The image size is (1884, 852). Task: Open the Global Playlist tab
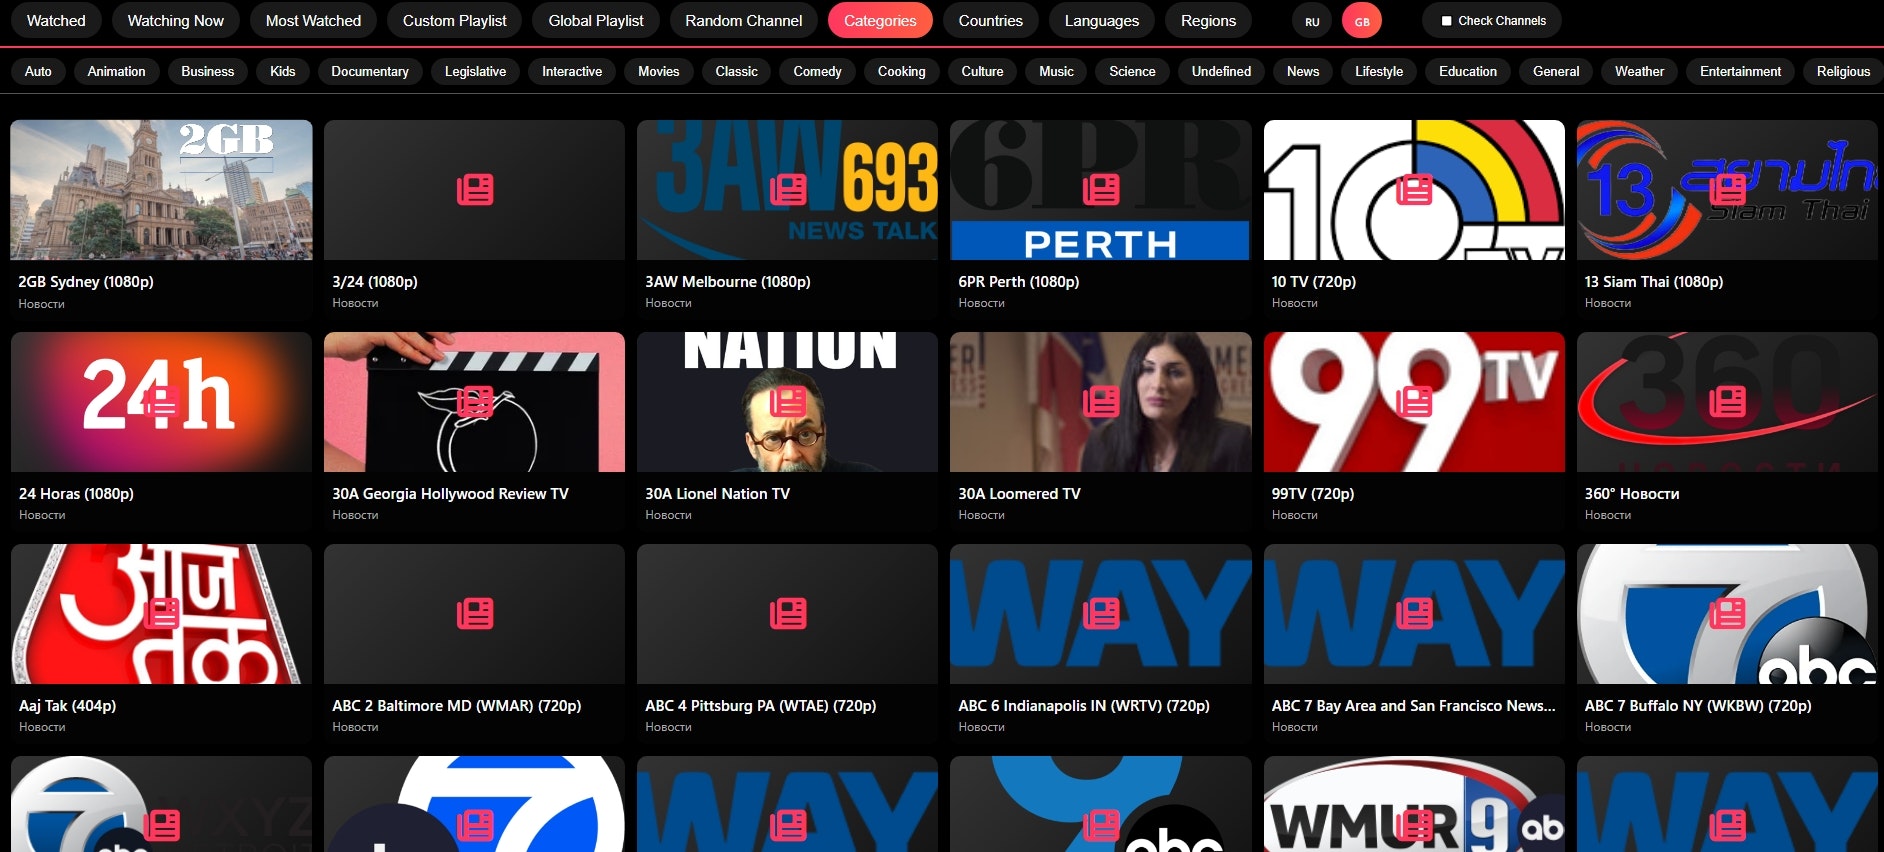point(596,20)
